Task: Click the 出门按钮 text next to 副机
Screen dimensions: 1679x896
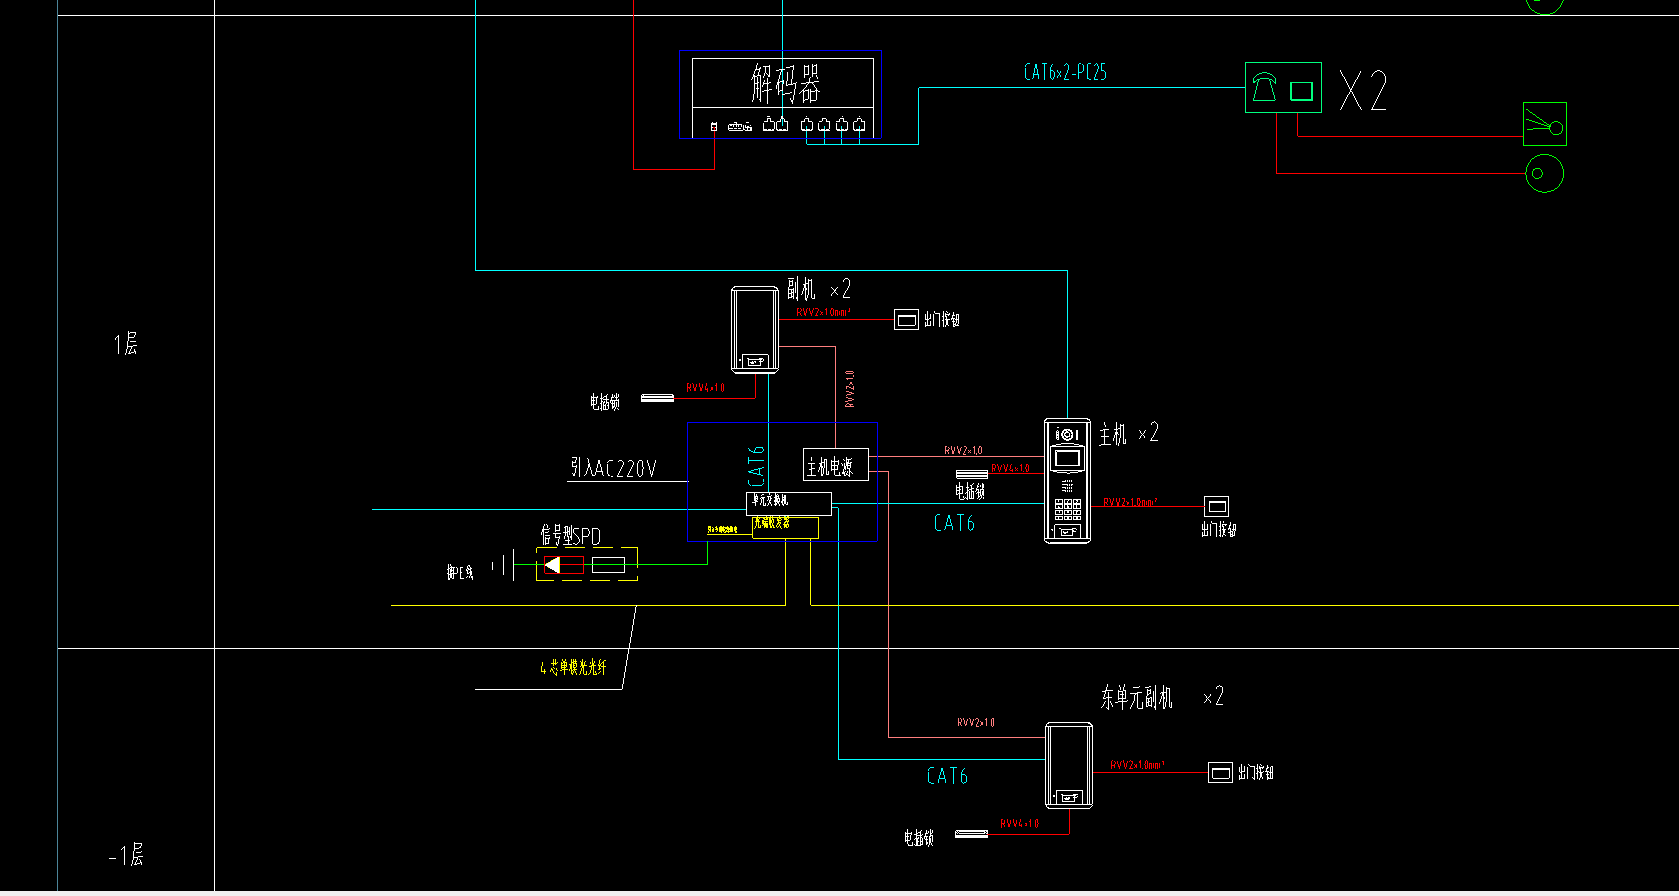Action: (x=942, y=320)
